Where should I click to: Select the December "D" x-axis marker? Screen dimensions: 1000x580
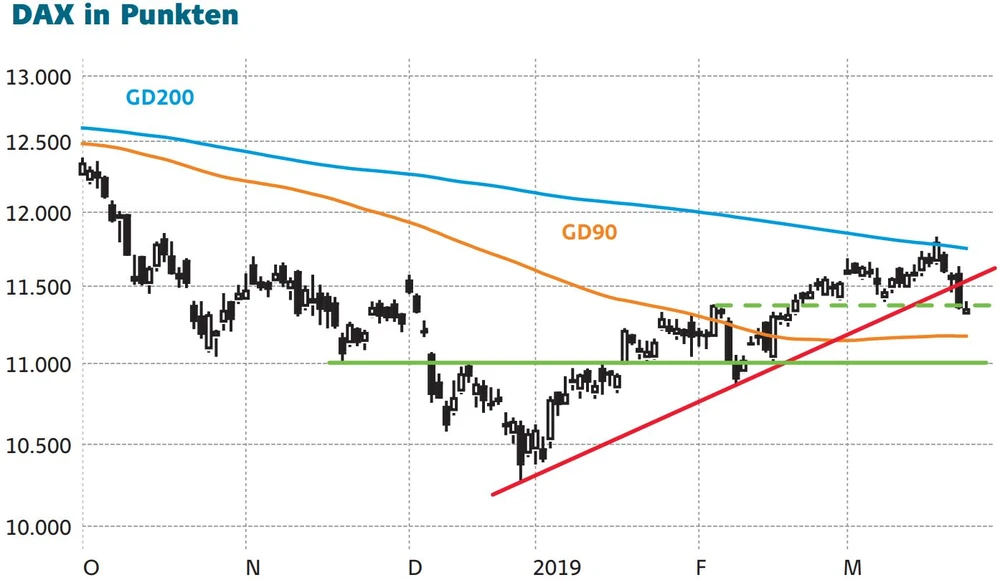tap(415, 567)
